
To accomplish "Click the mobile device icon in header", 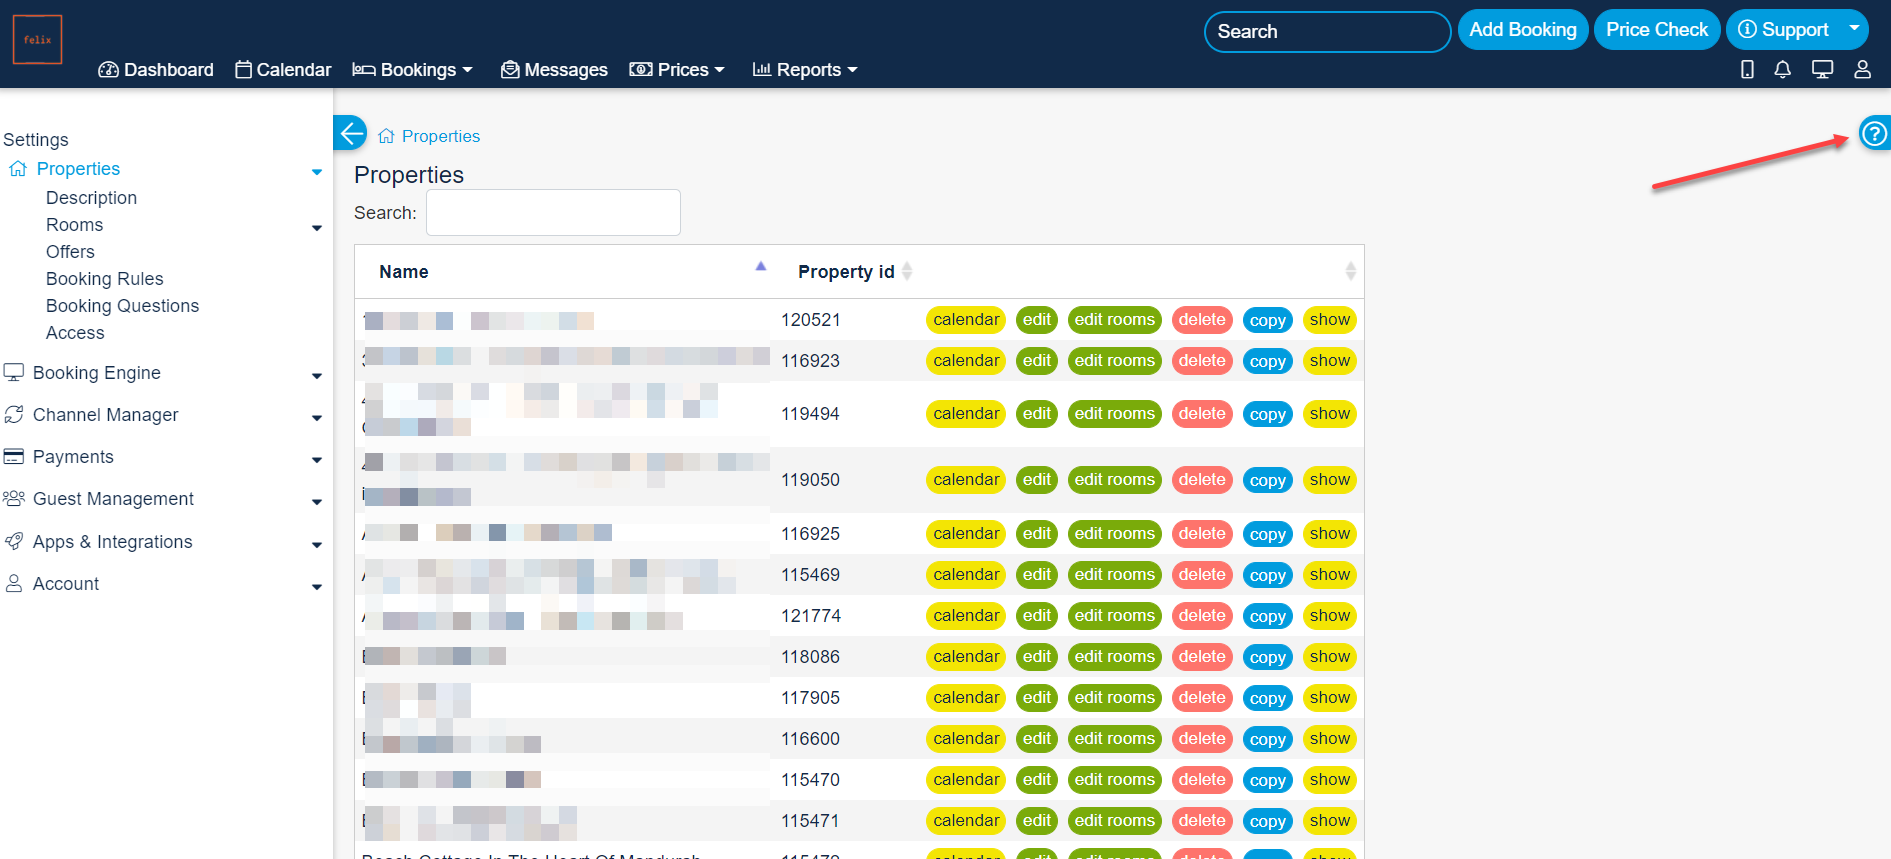I will tap(1747, 69).
